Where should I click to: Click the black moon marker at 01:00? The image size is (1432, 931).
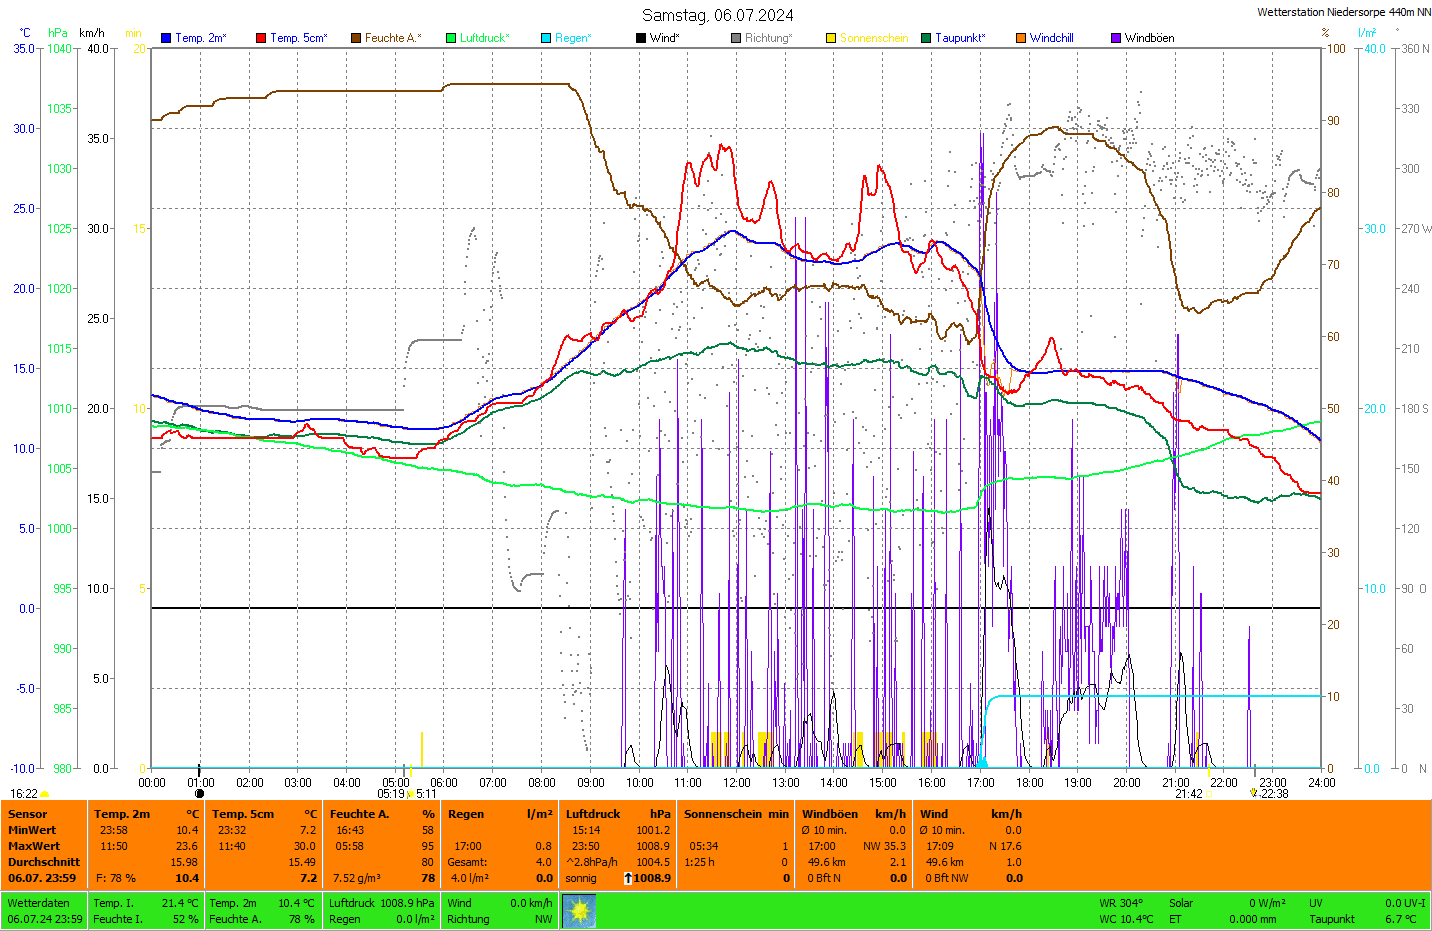click(x=199, y=794)
